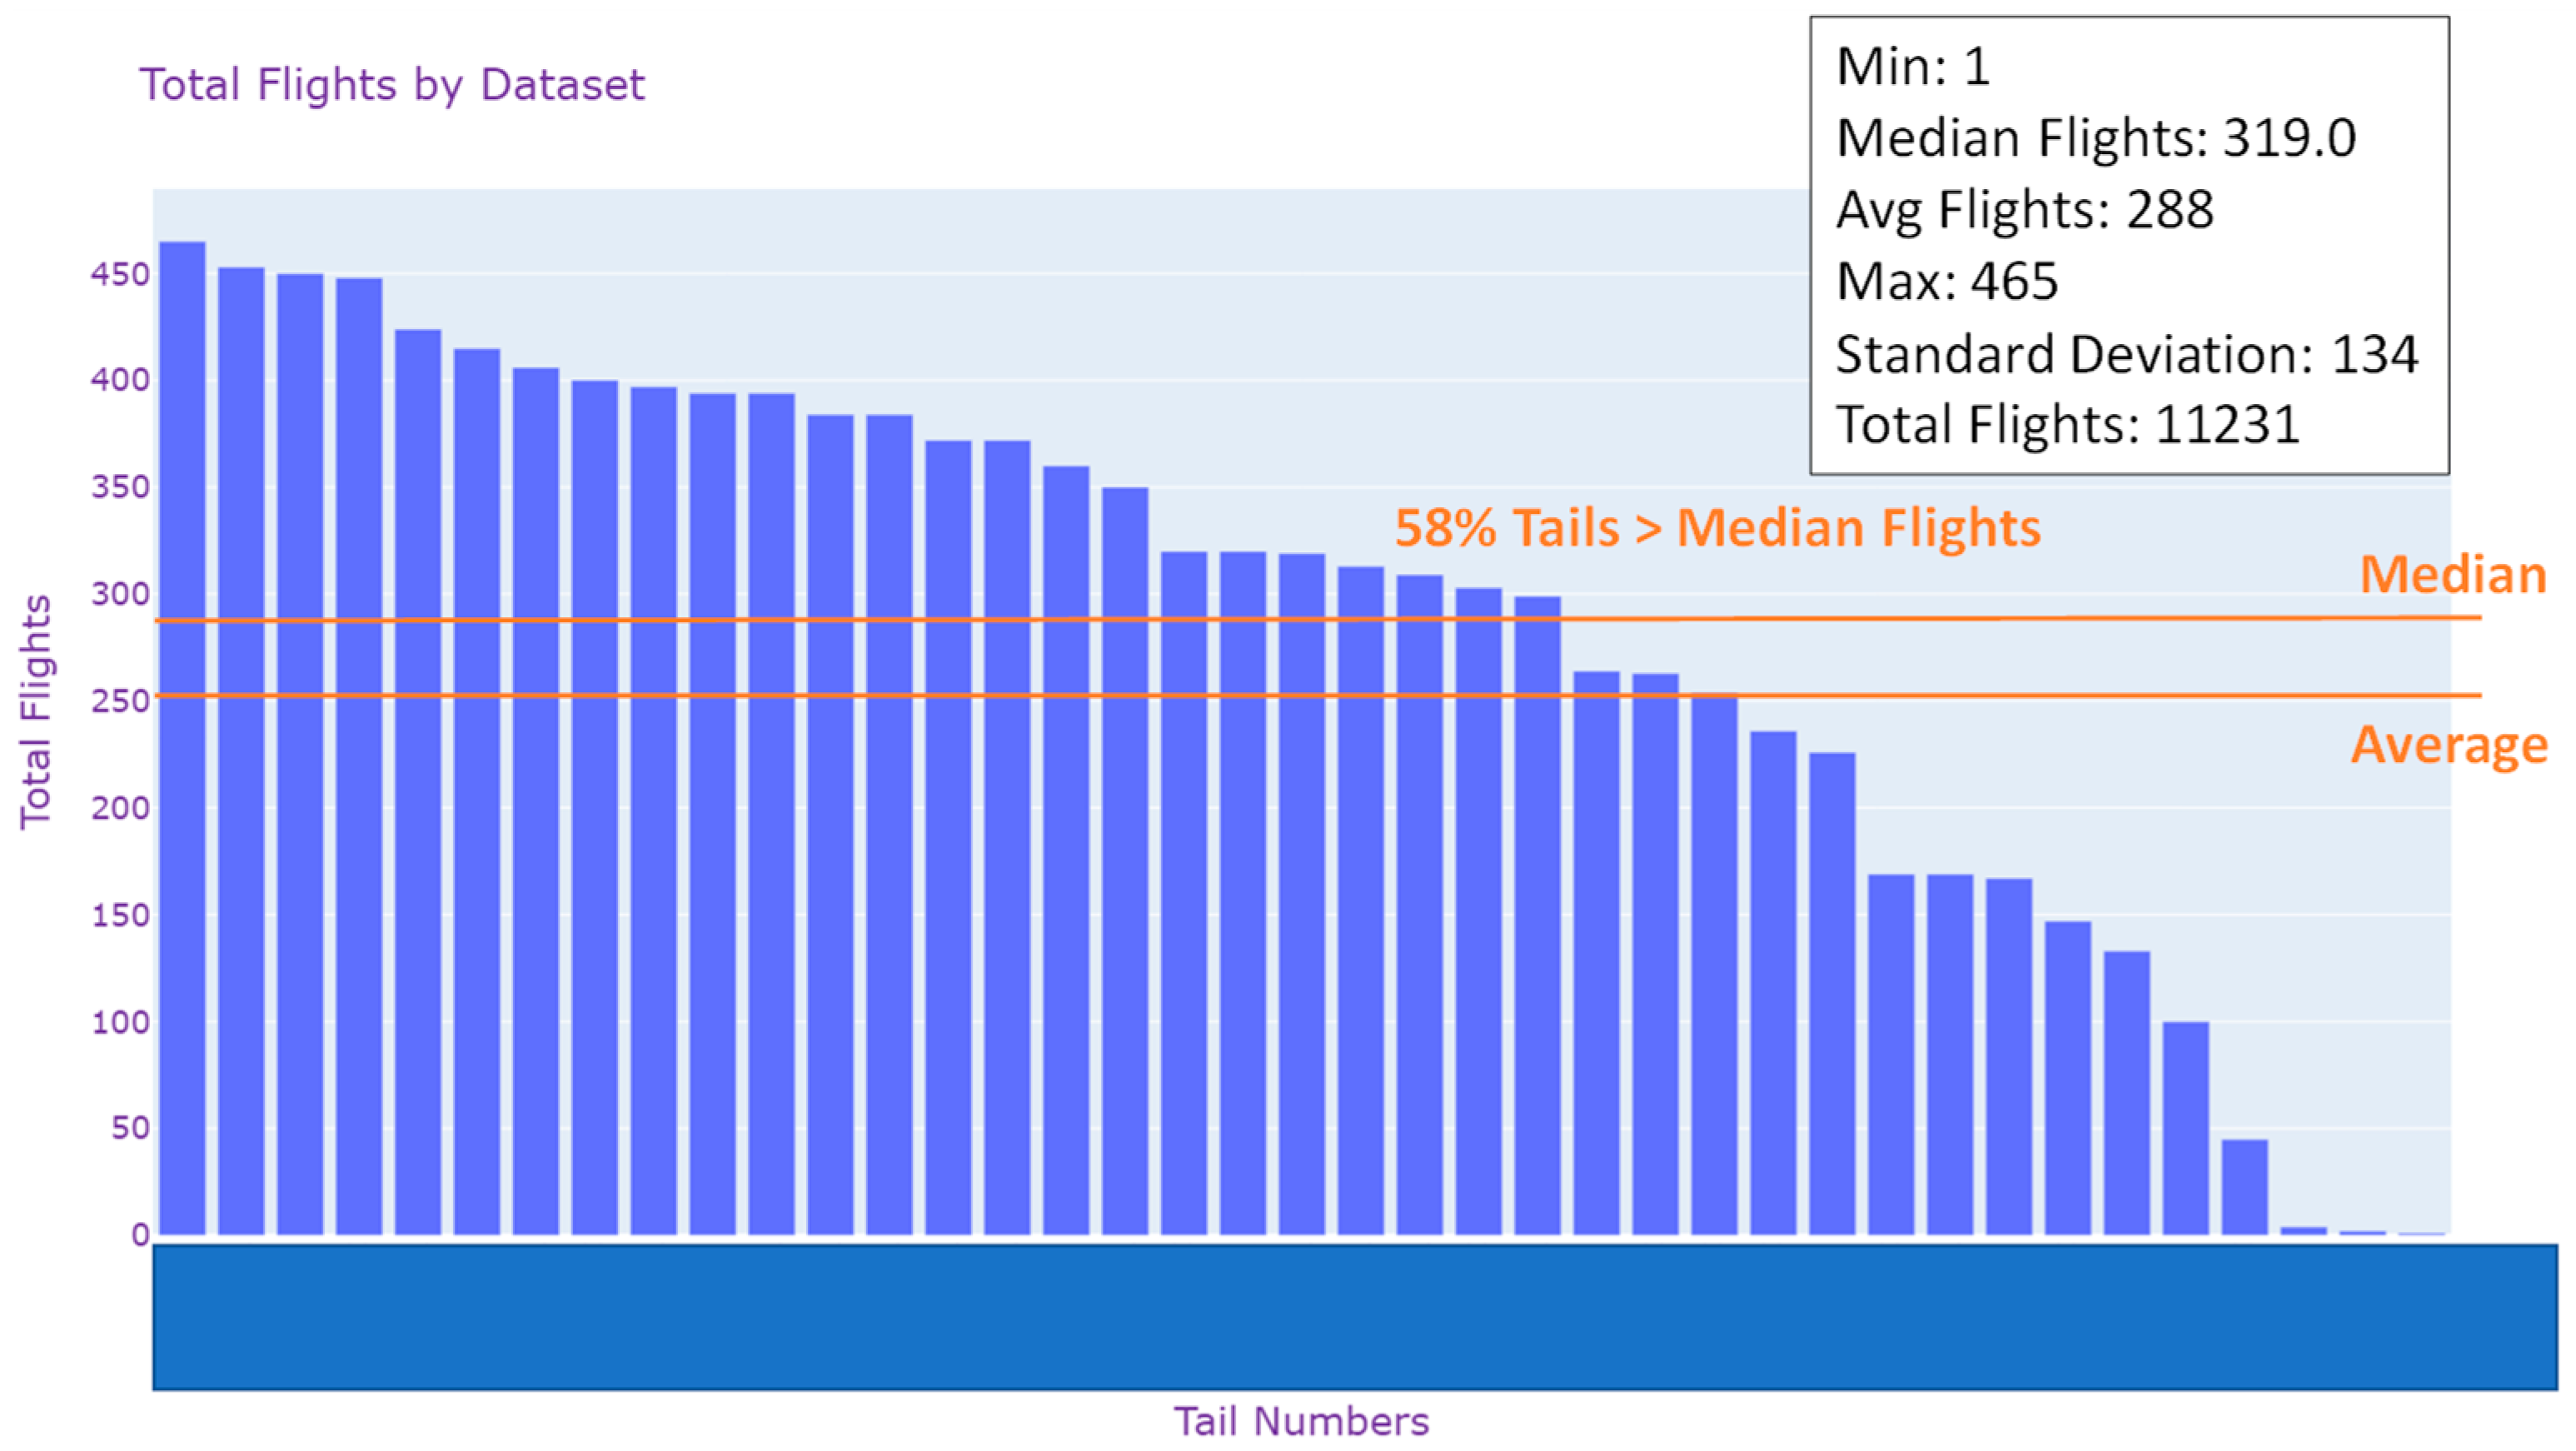Select the "Standard Deviation: 134" line
This screenshot has width=2576, height=1451.
[x=2127, y=354]
